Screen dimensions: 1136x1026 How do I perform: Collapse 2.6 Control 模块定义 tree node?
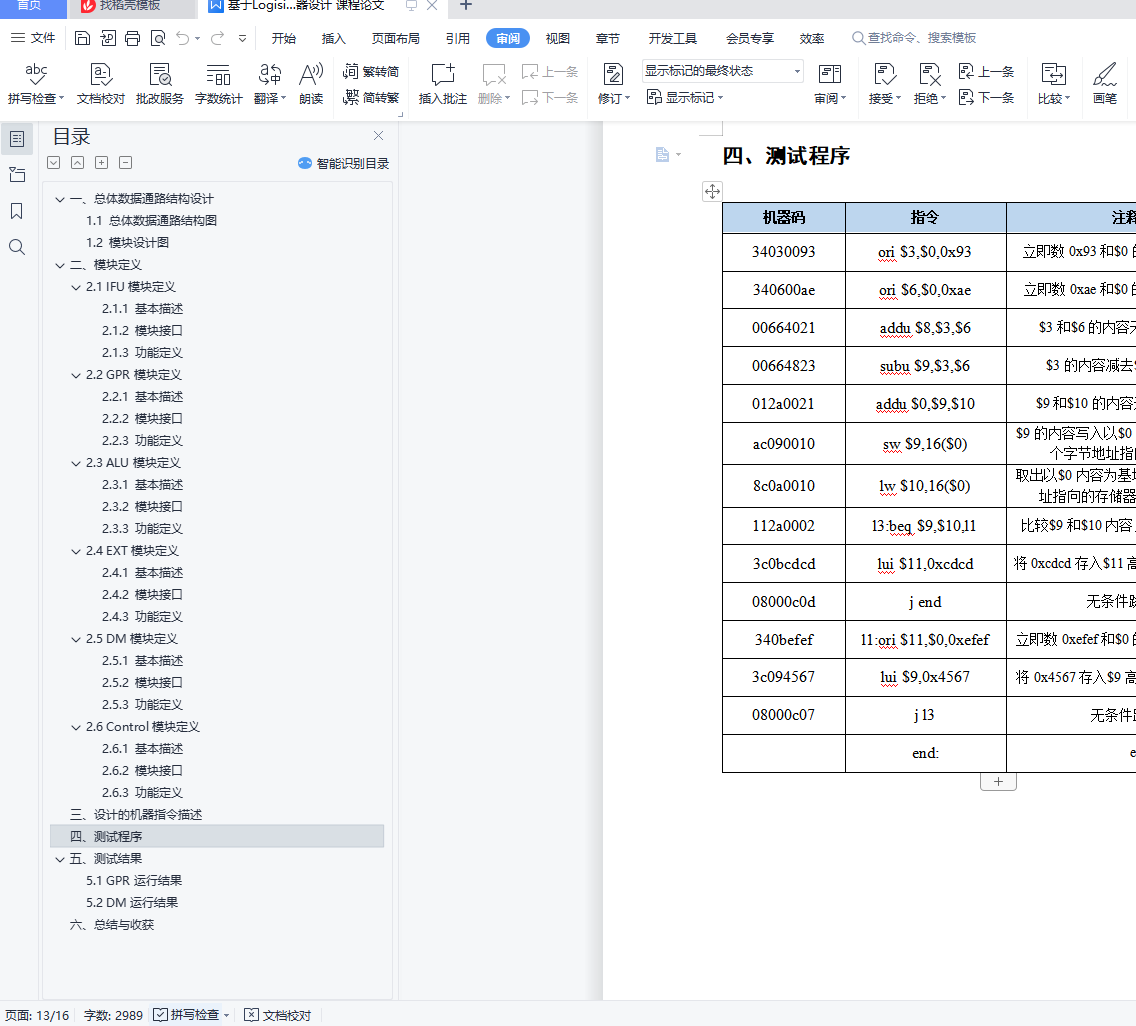76,727
